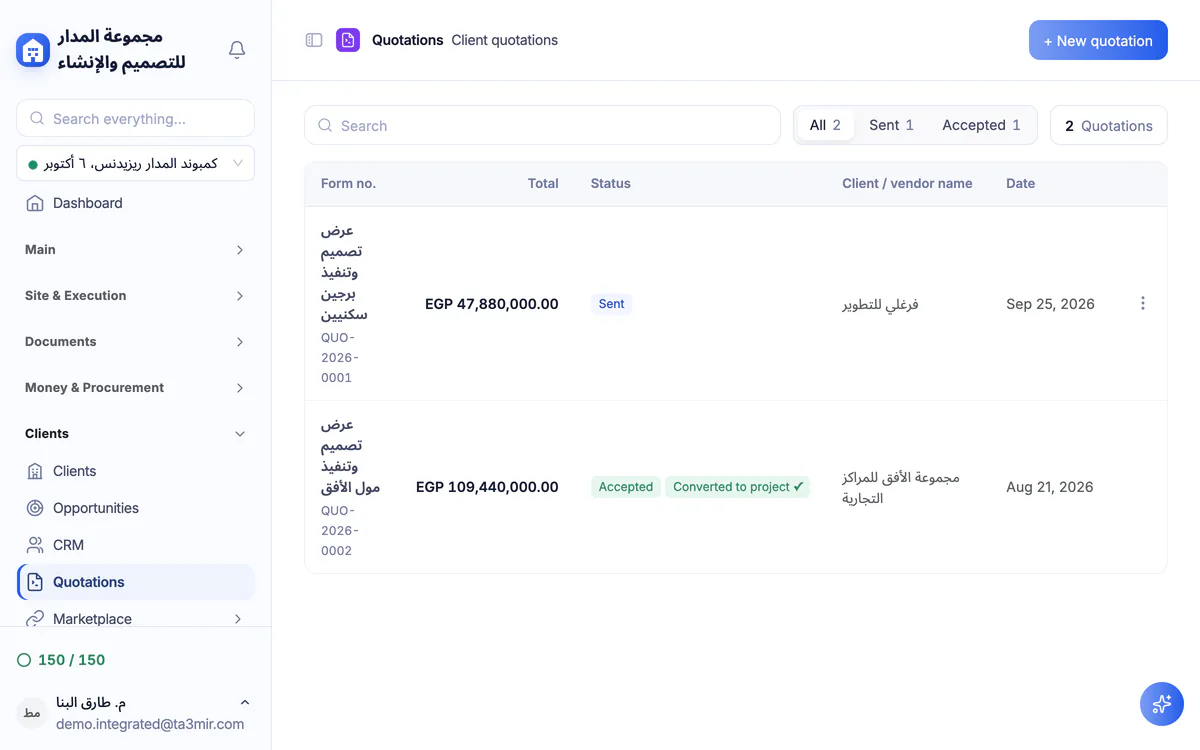Image resolution: width=1200 pixels, height=750 pixels.
Task: Open the AI assistant sparkle button
Action: click(1162, 704)
